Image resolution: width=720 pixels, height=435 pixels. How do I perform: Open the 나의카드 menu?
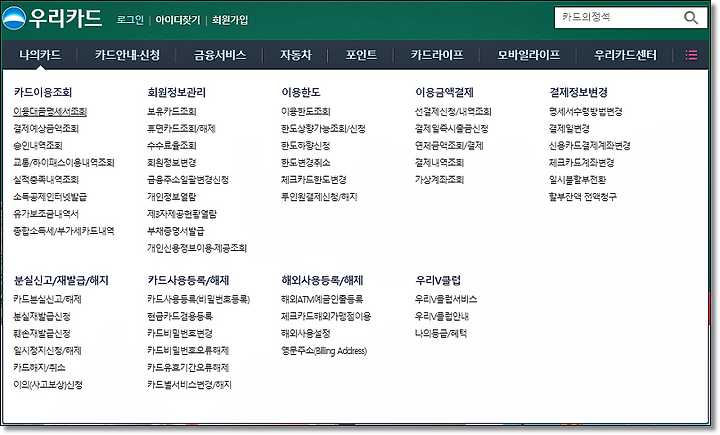click(40, 55)
